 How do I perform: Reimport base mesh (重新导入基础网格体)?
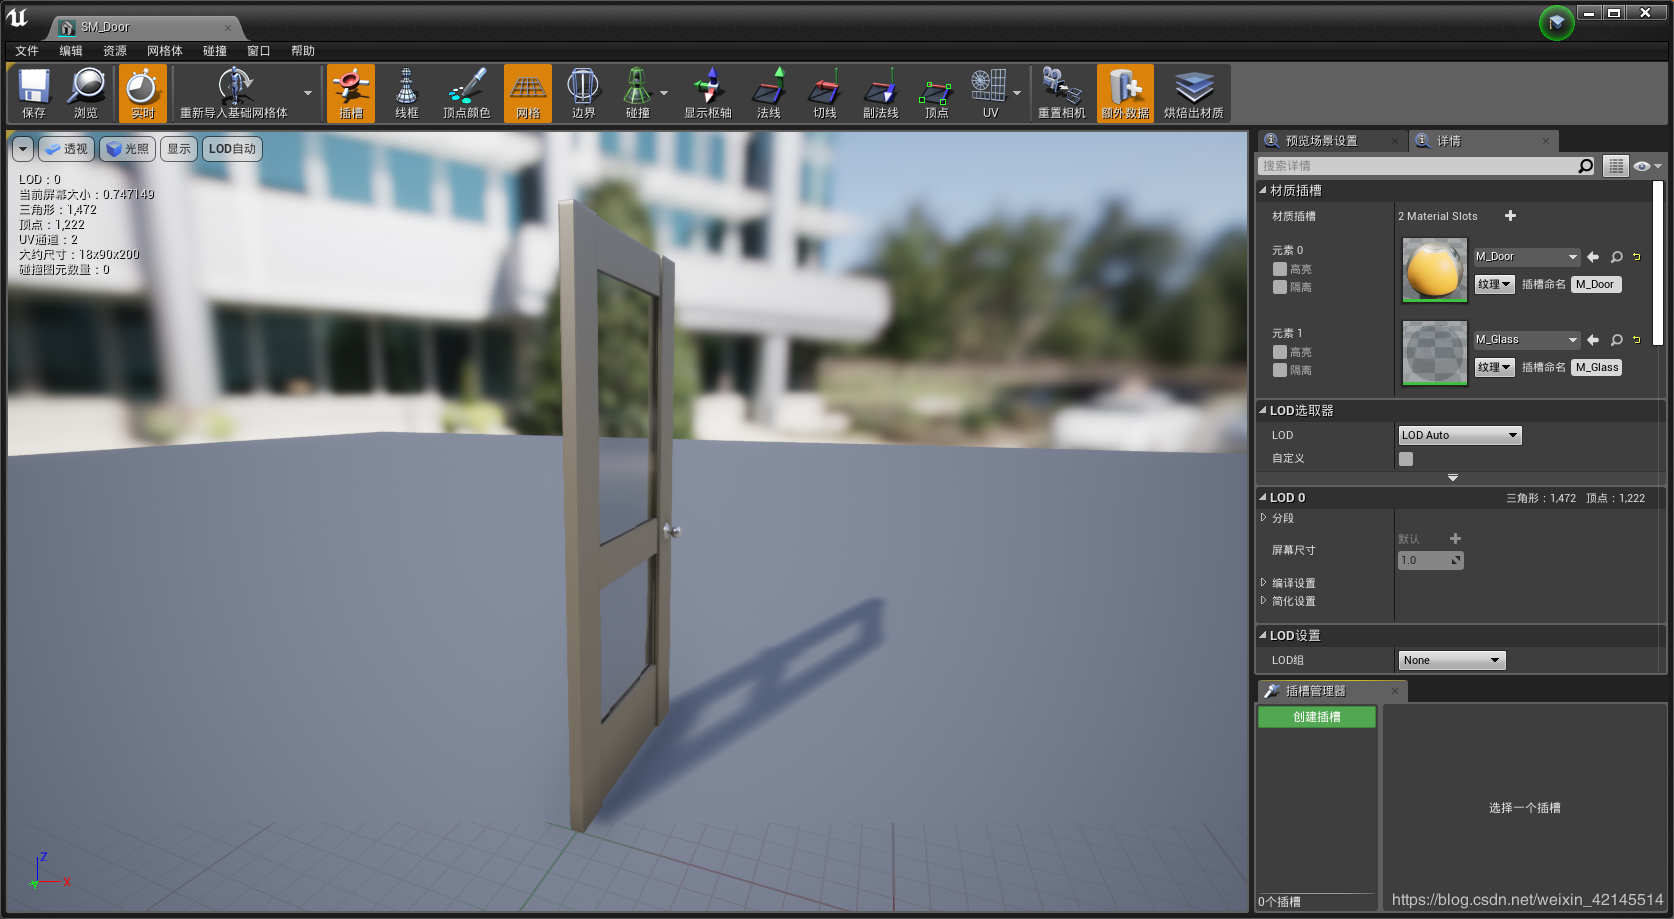coord(234,94)
